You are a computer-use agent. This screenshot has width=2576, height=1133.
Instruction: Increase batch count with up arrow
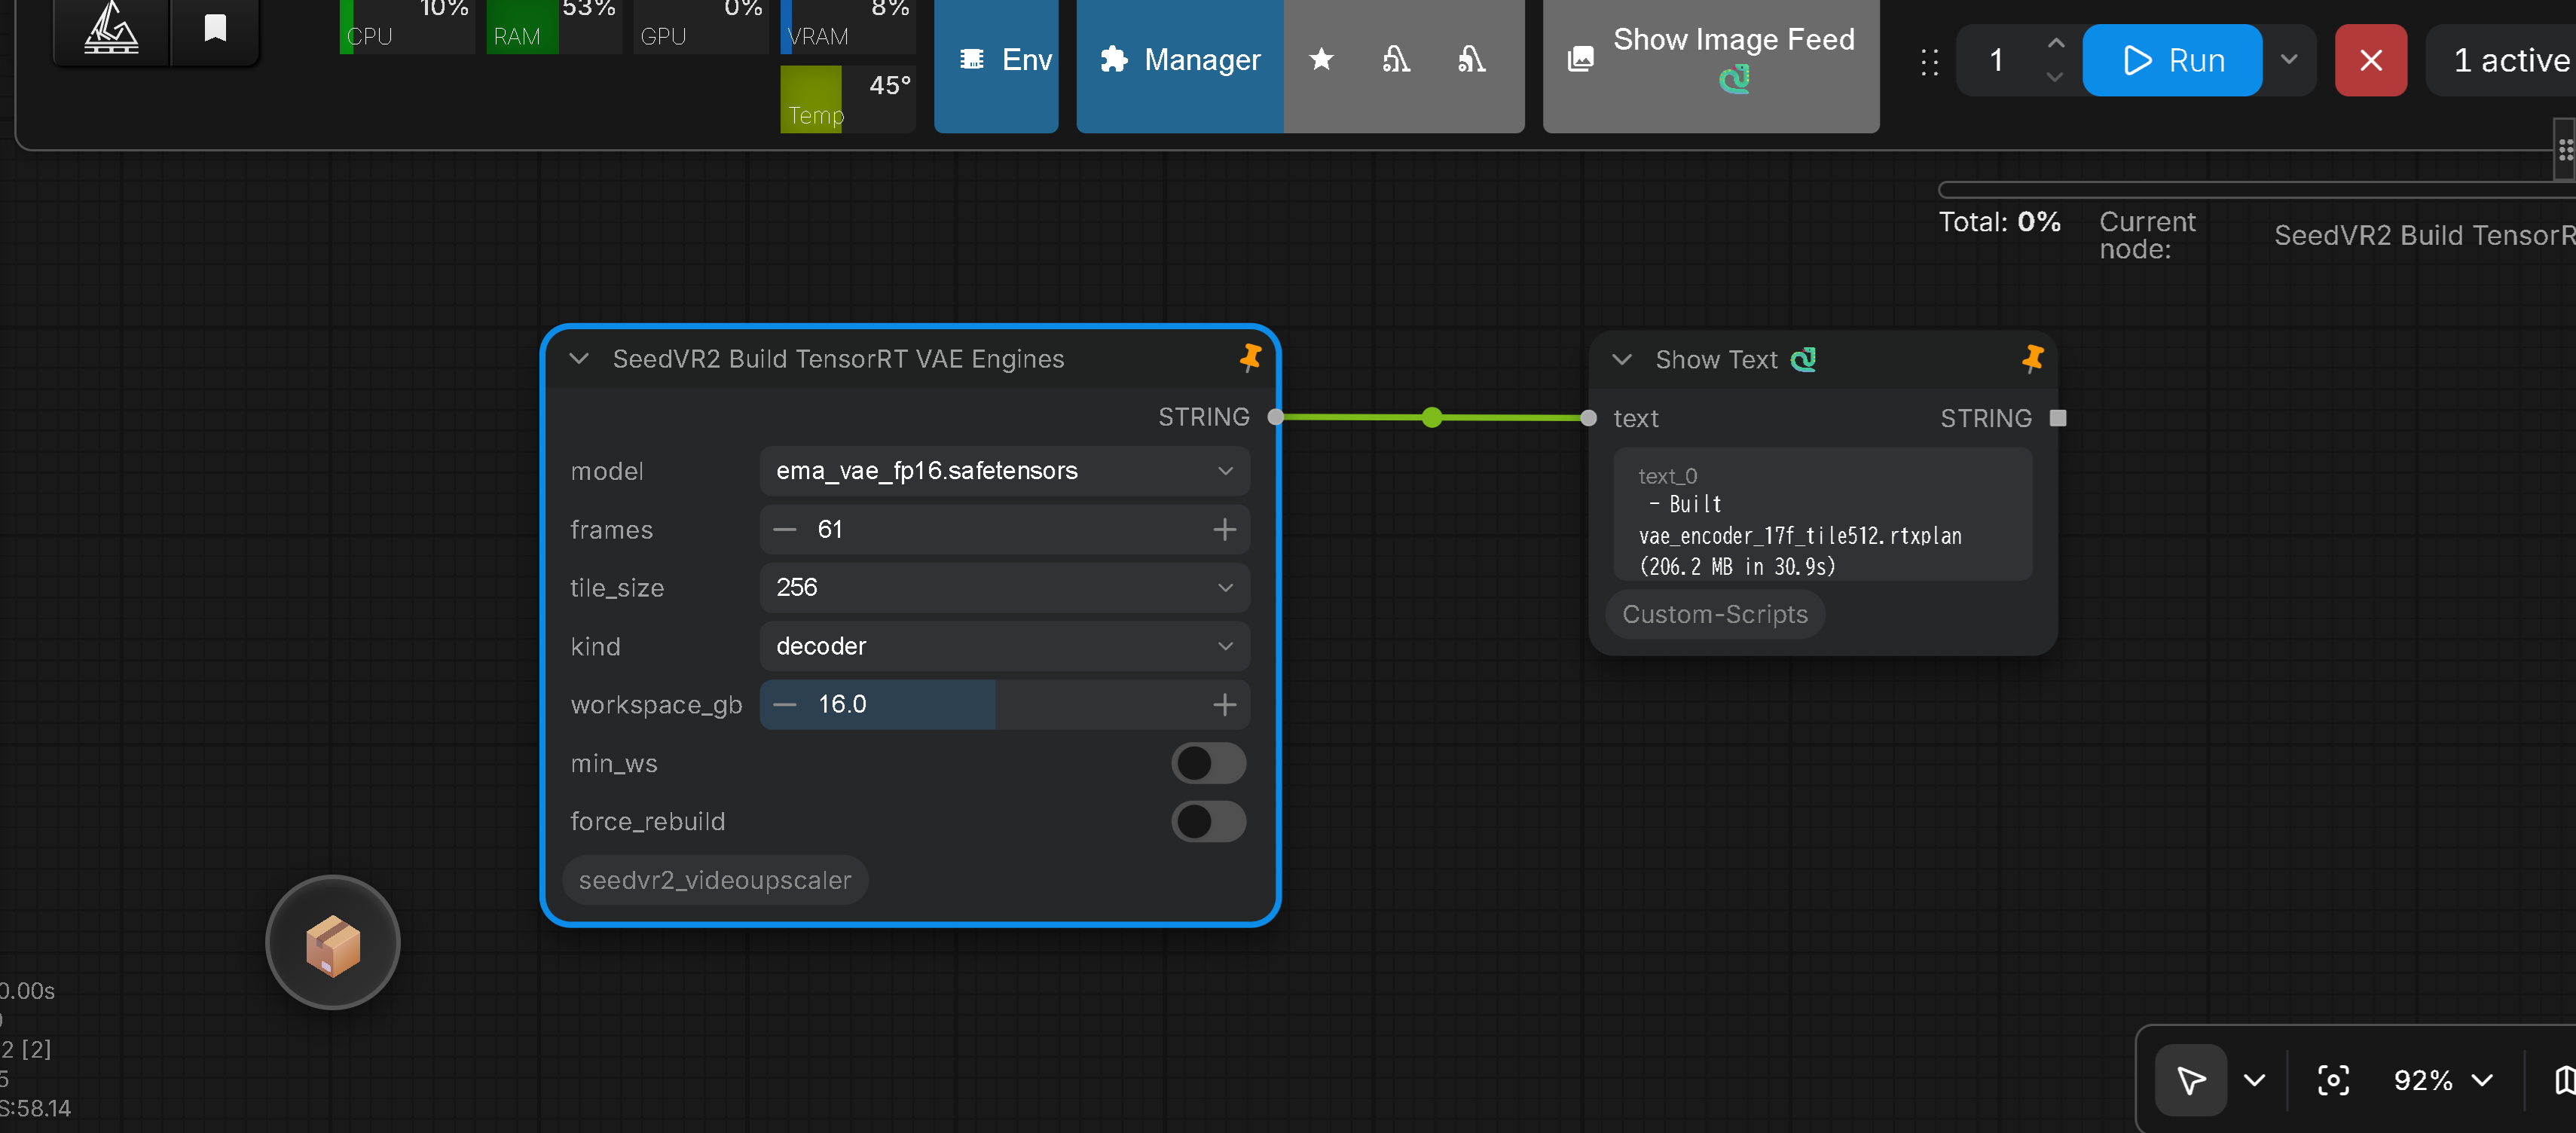(2055, 43)
